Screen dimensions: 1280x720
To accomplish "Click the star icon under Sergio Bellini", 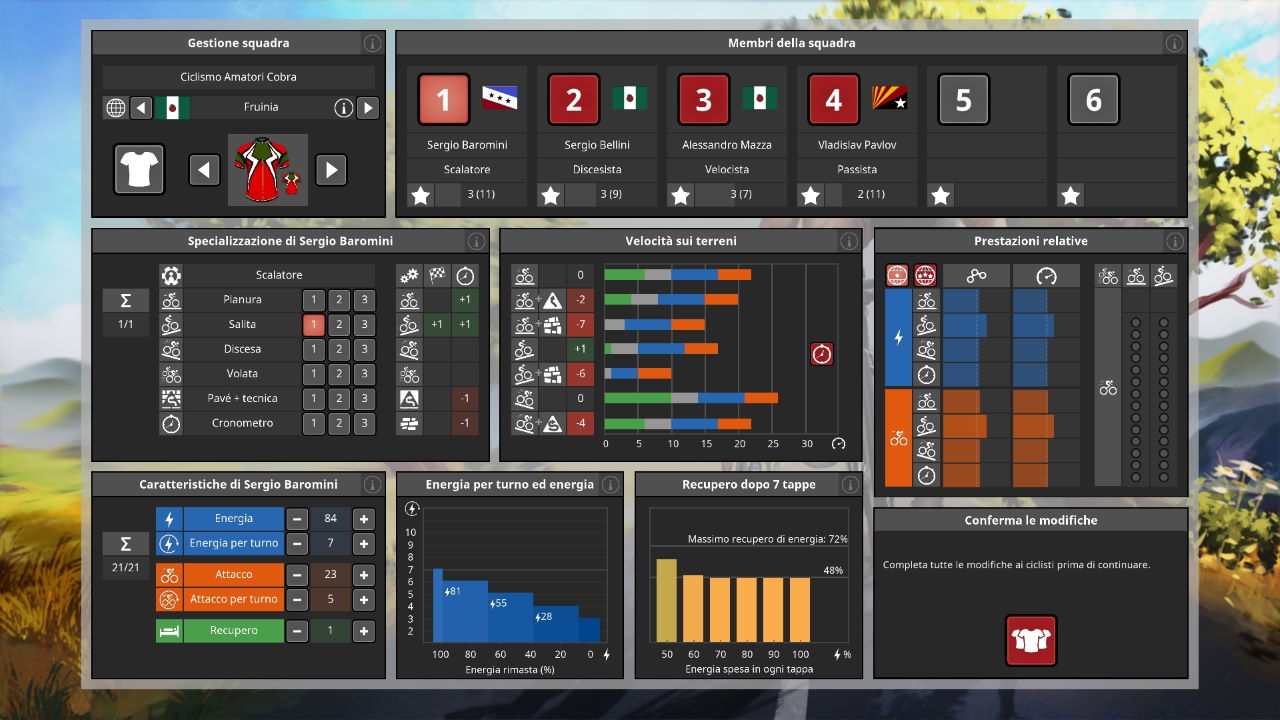I will click(x=551, y=195).
